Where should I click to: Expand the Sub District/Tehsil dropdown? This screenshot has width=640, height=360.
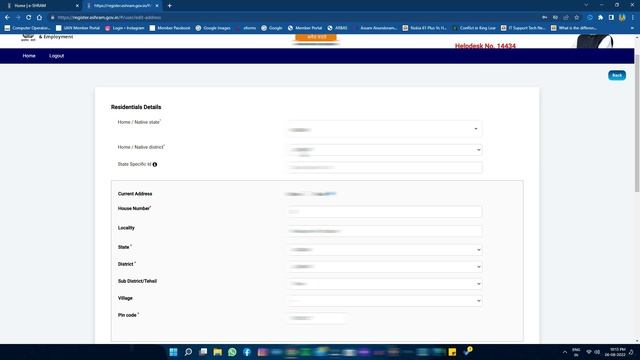385,284
